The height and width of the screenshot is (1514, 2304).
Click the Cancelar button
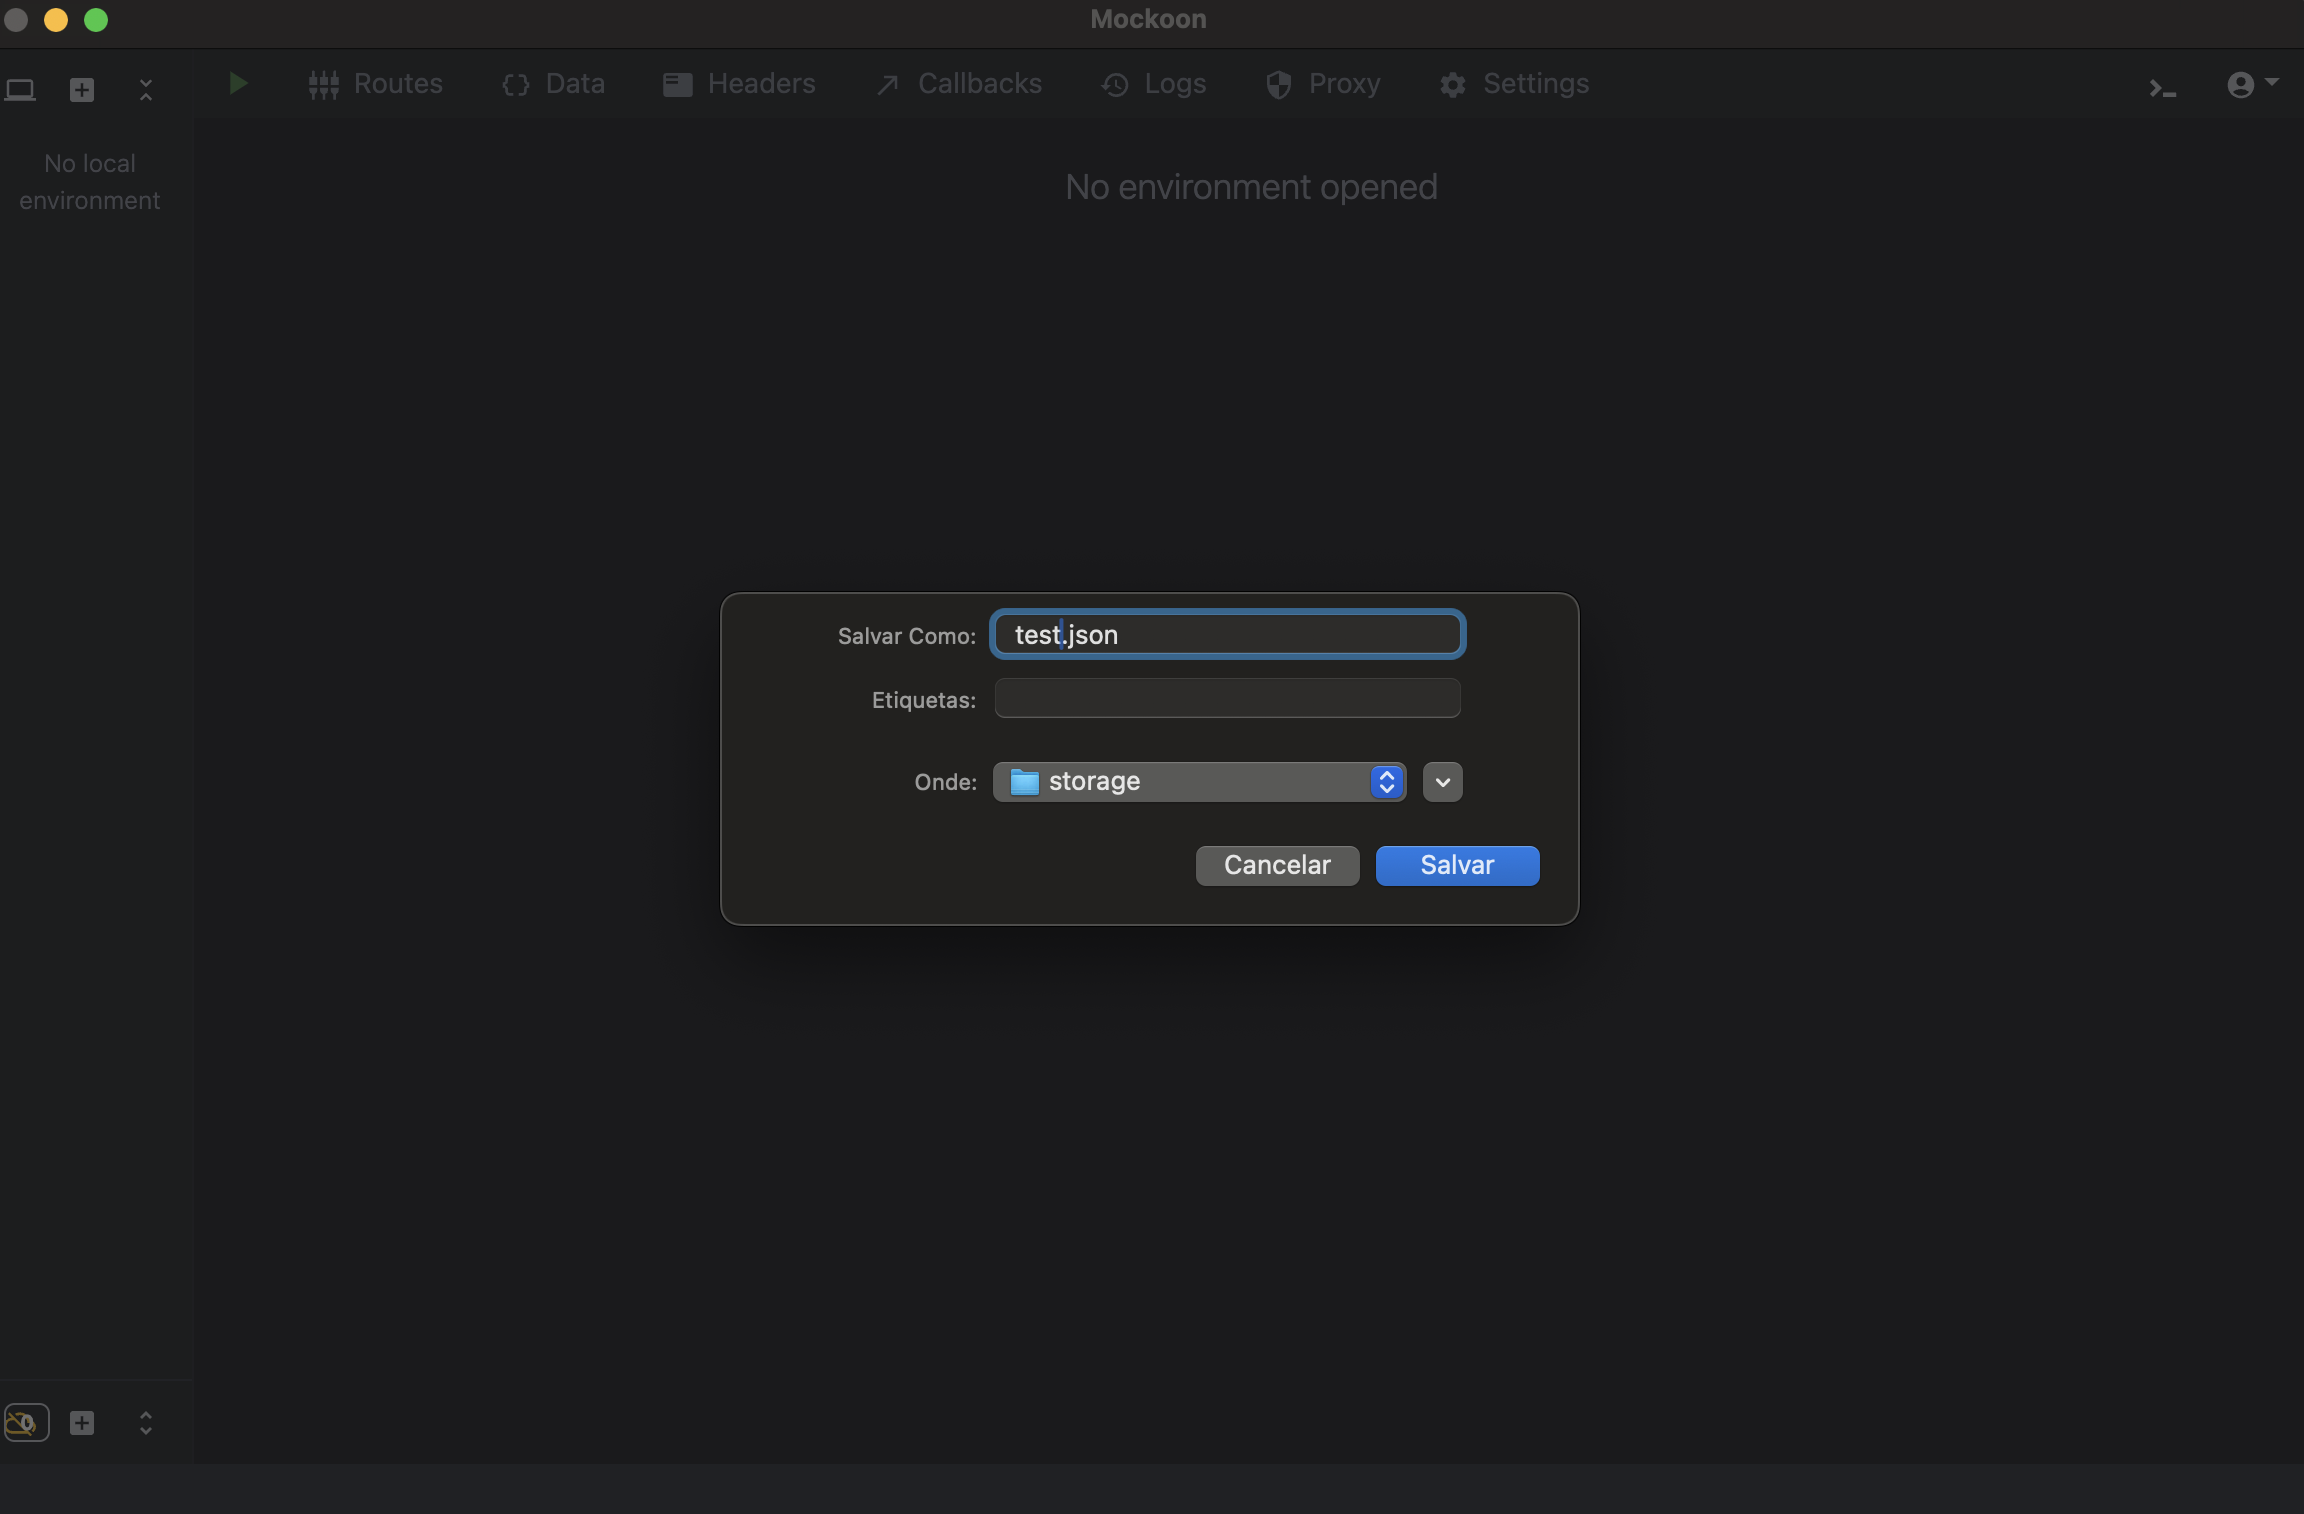pyautogui.click(x=1277, y=865)
